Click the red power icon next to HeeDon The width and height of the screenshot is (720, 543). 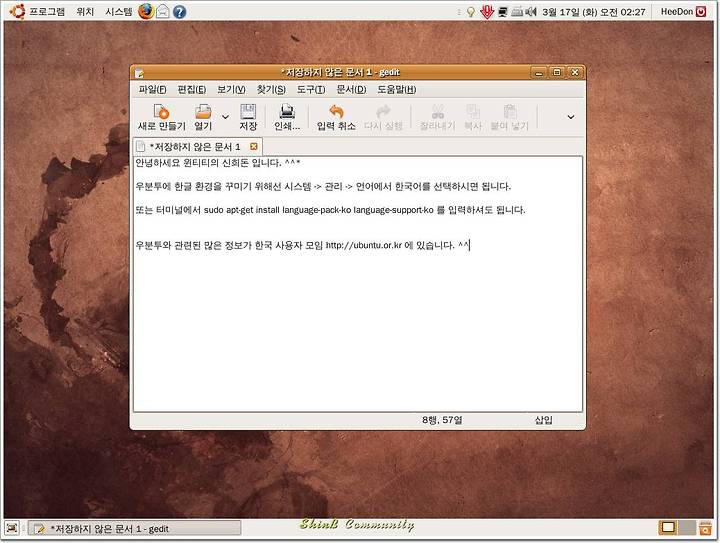[701, 12]
